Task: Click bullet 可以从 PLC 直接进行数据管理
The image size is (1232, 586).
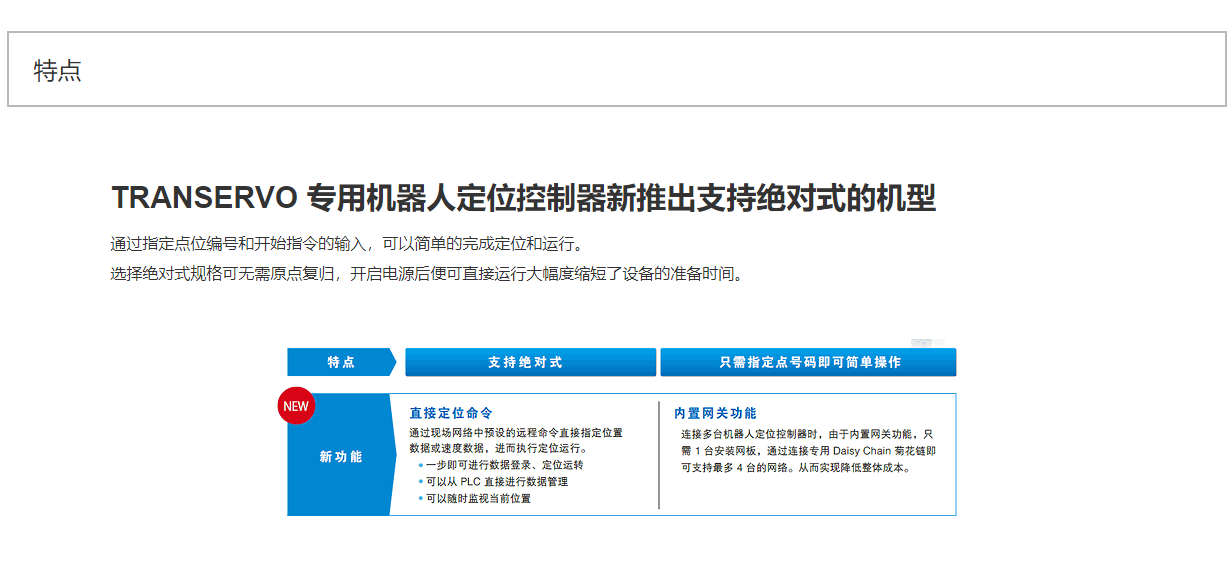Action: click(x=496, y=481)
